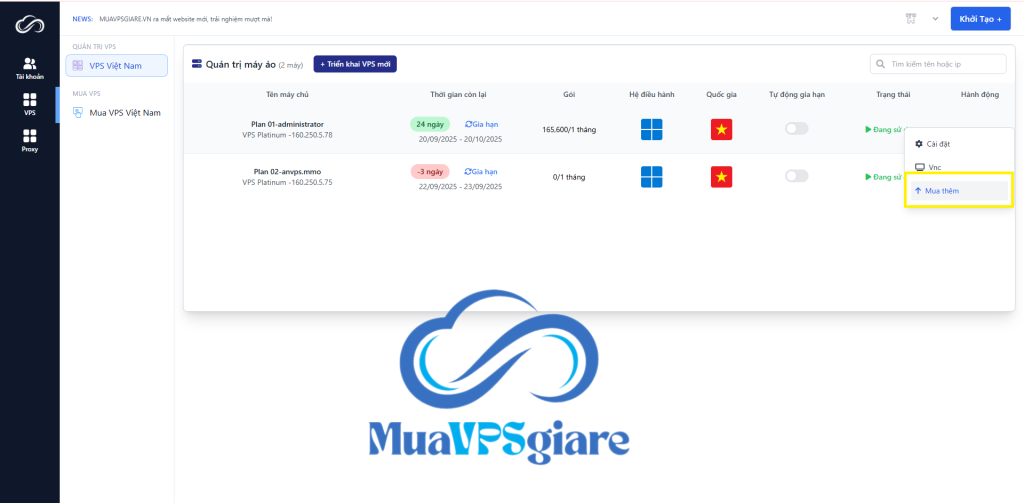Click the Vietnam flag for Plan 02-anvps.mmo

tap(722, 177)
